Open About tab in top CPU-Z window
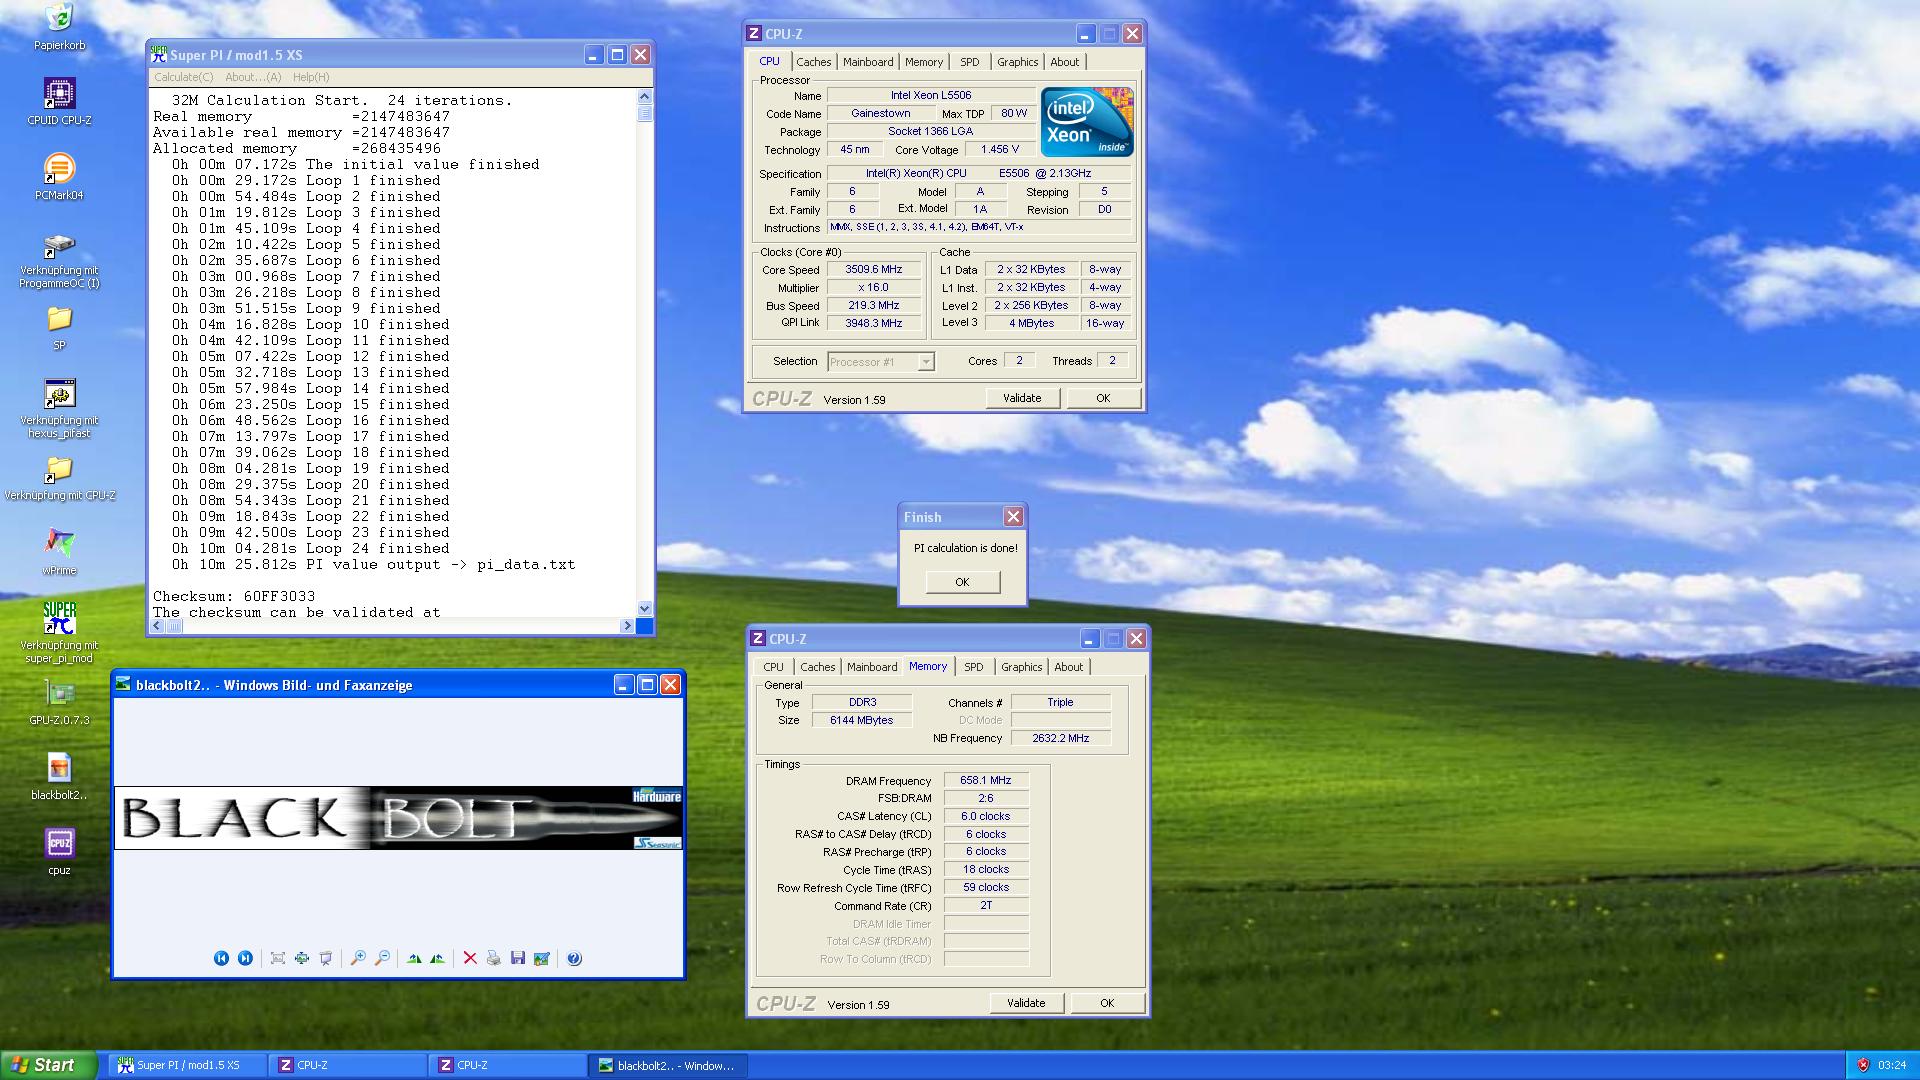The height and width of the screenshot is (1080, 1920). [x=1065, y=62]
